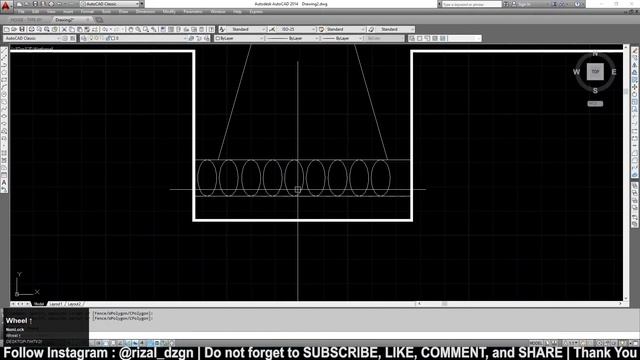640x360 pixels.
Task: Open the Express menu
Action: (256, 12)
